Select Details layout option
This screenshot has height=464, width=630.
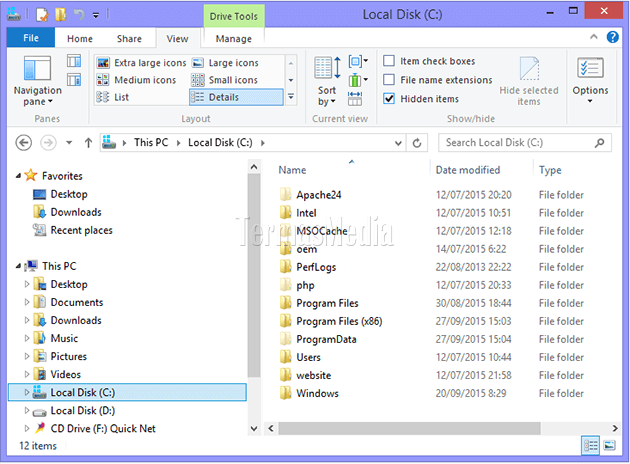(x=236, y=97)
